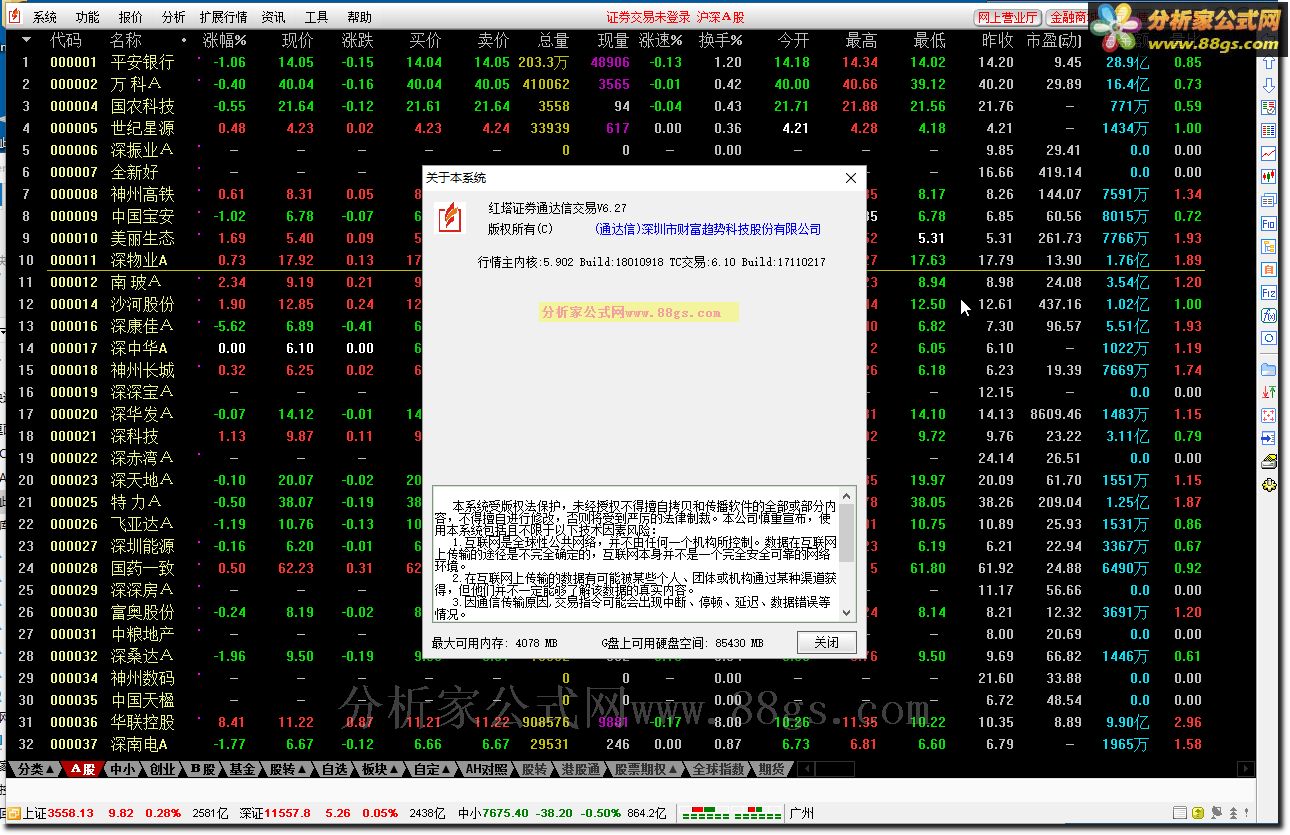Viewport: 1290px width, 835px height.
Task: Open the colored quote list icon in sidebar
Action: coord(1269,131)
